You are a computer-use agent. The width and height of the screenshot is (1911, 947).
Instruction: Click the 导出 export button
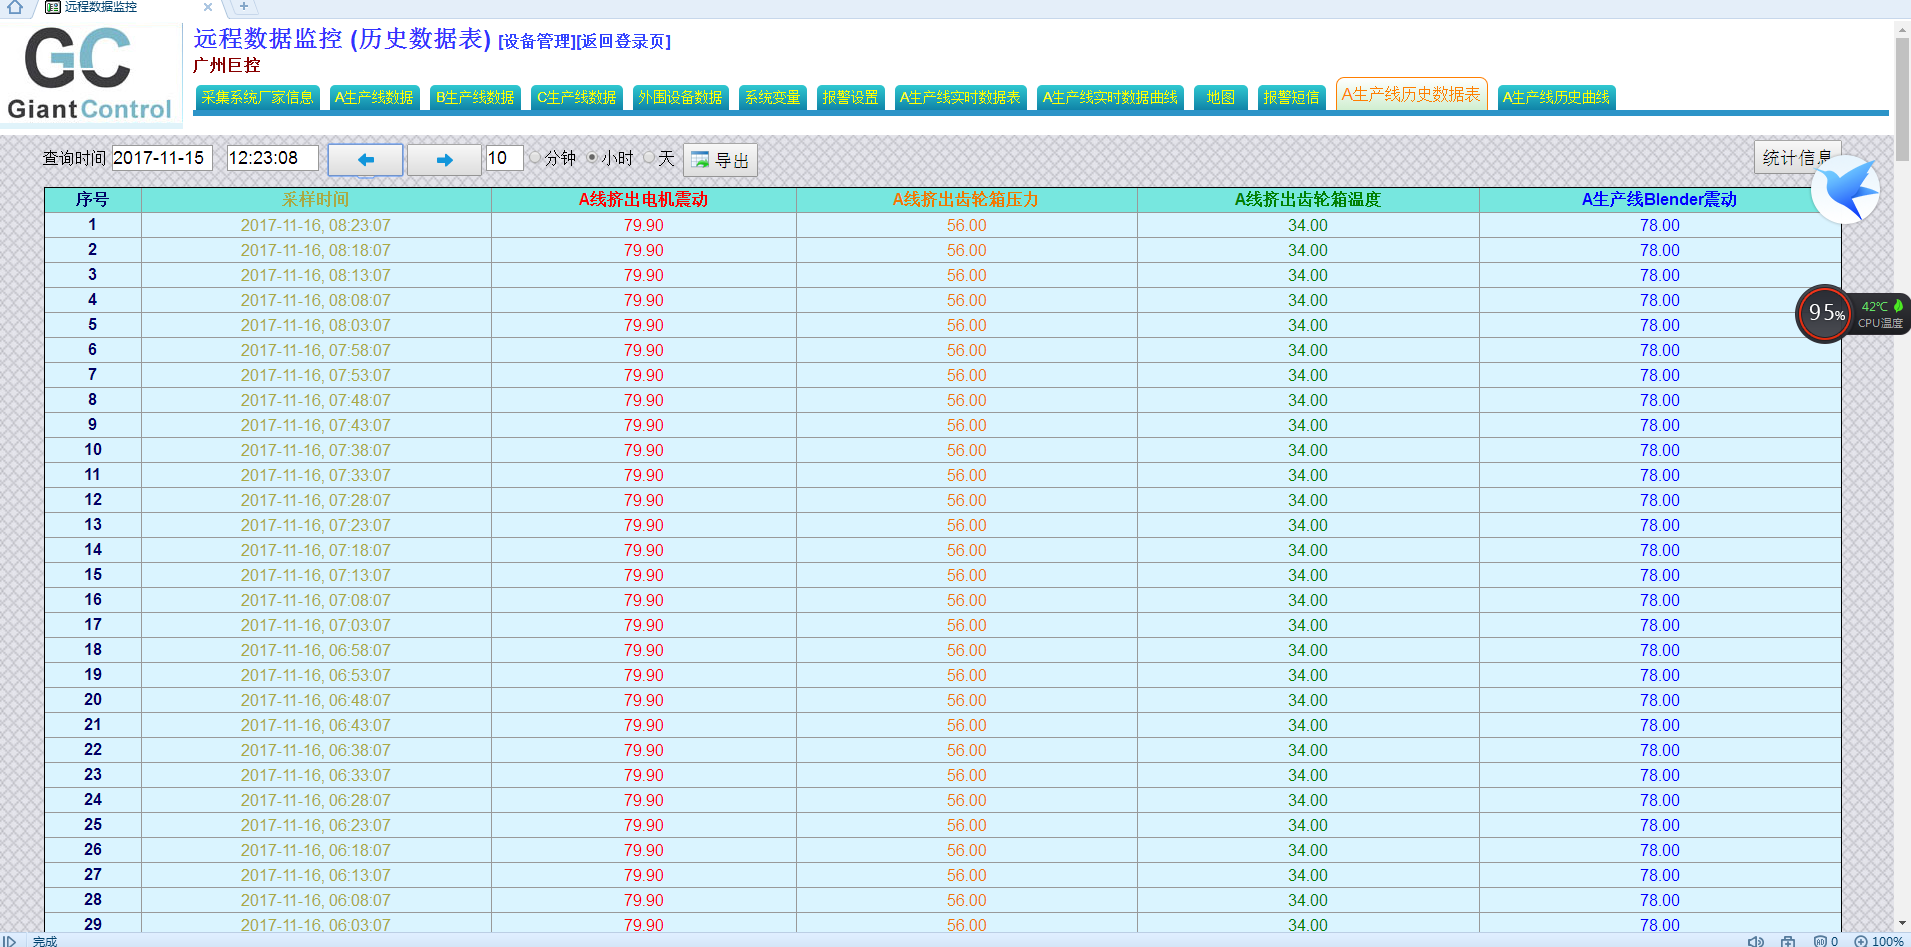coord(720,160)
